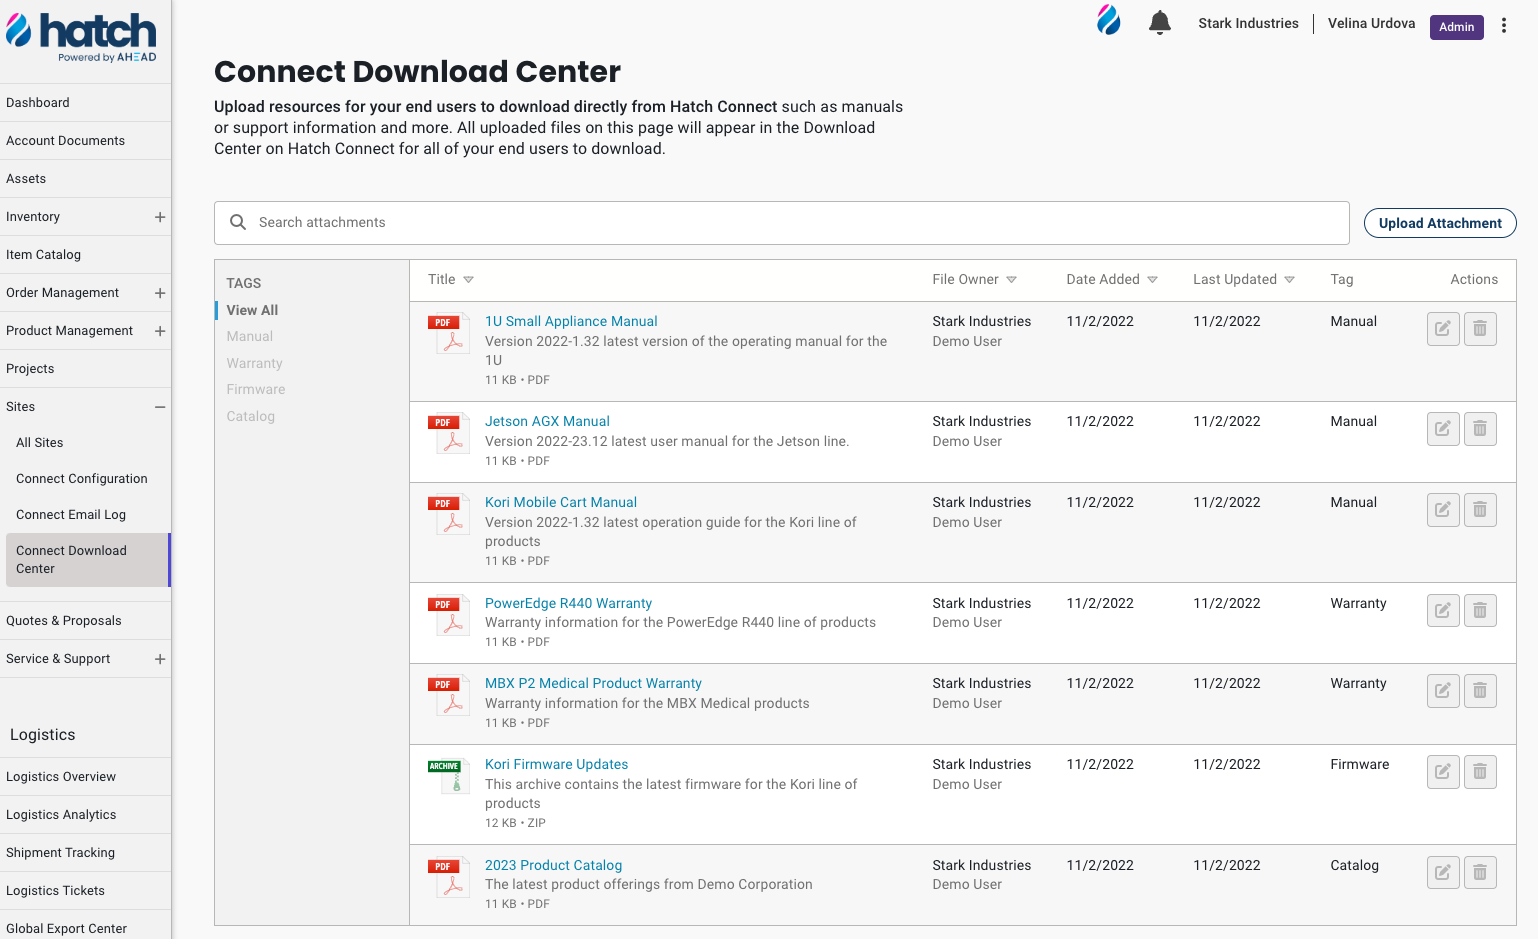
Task: Click the Upload Attachment button
Action: tap(1440, 223)
